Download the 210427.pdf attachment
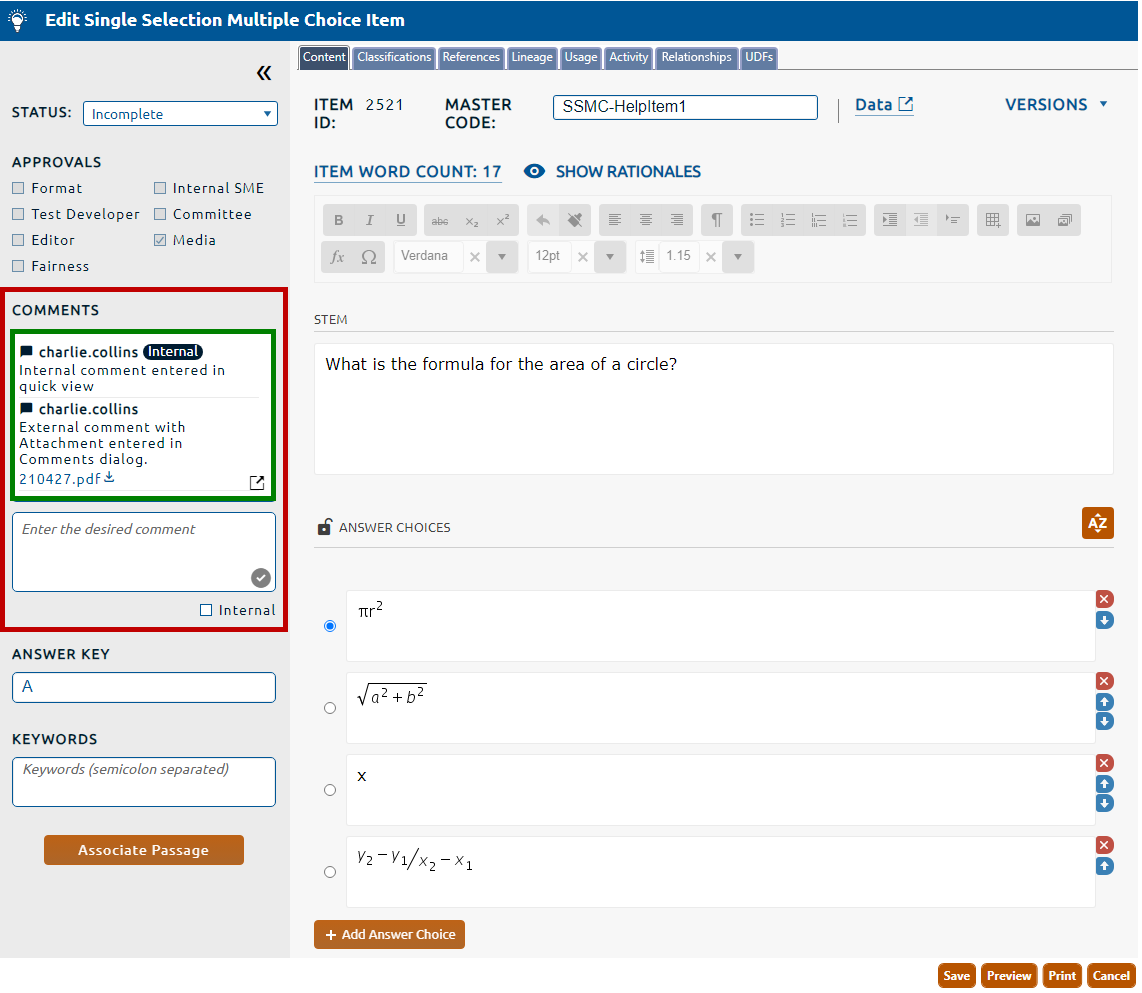This screenshot has height=993, width=1142. [109, 478]
